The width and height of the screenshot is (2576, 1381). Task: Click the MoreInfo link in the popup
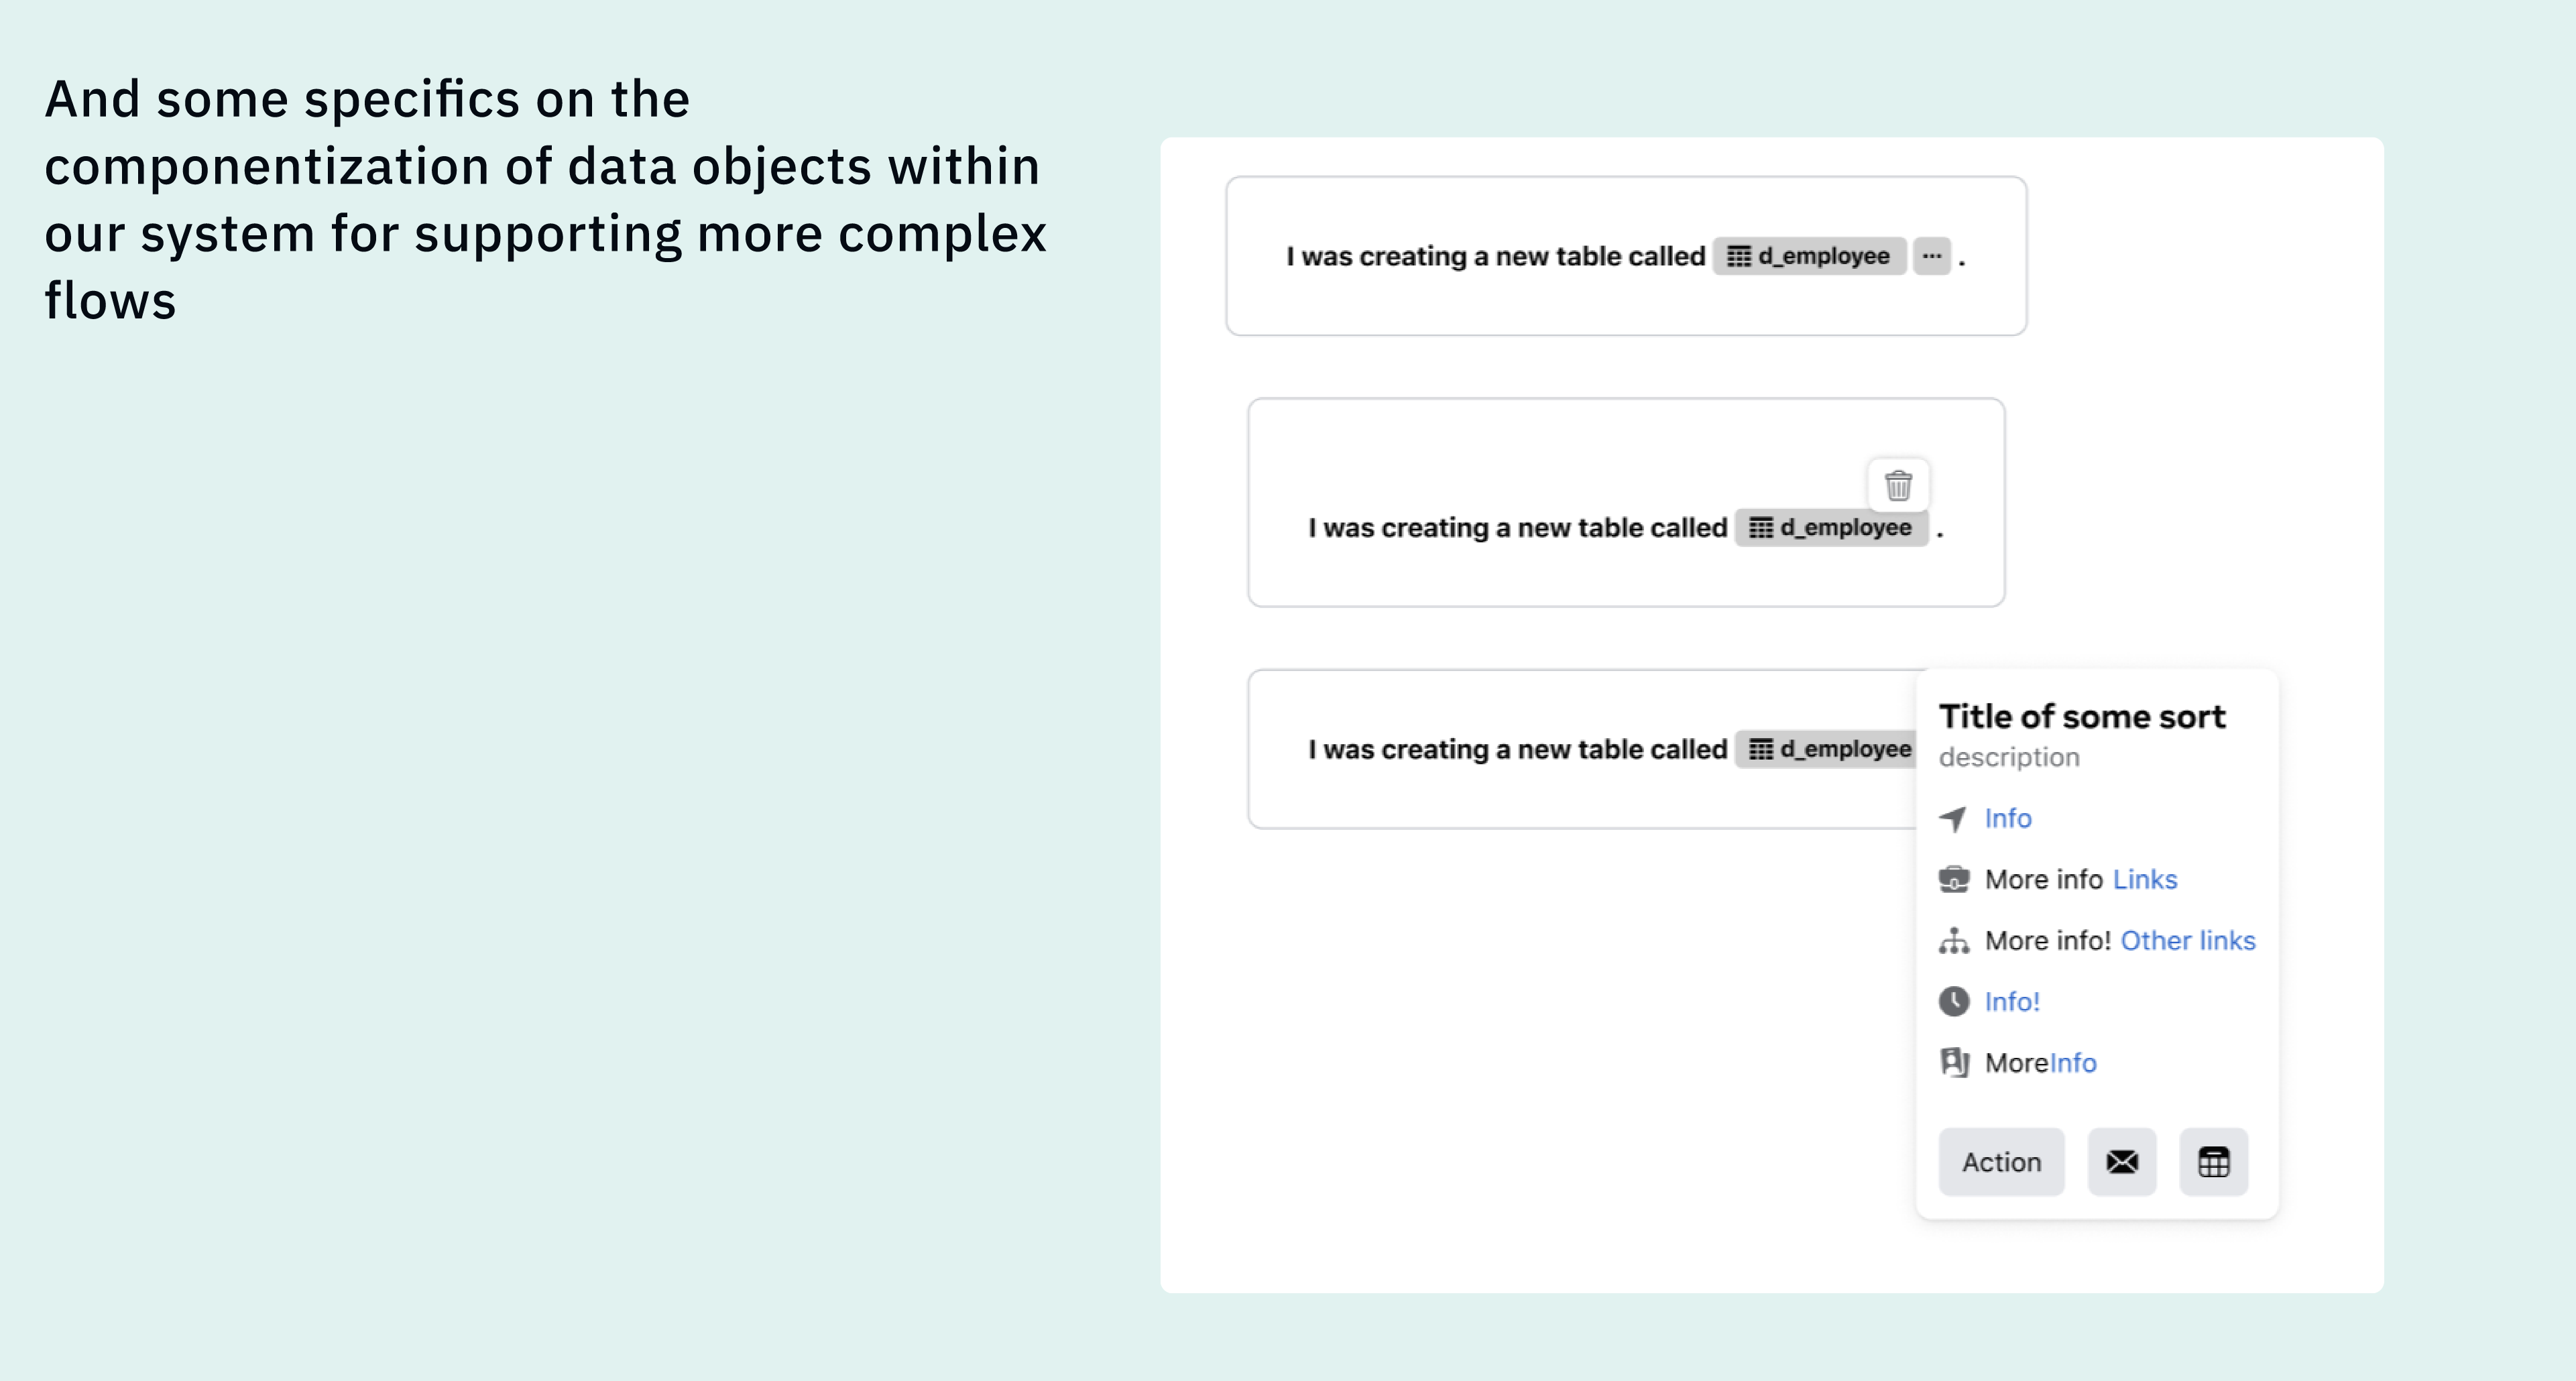(2072, 1063)
